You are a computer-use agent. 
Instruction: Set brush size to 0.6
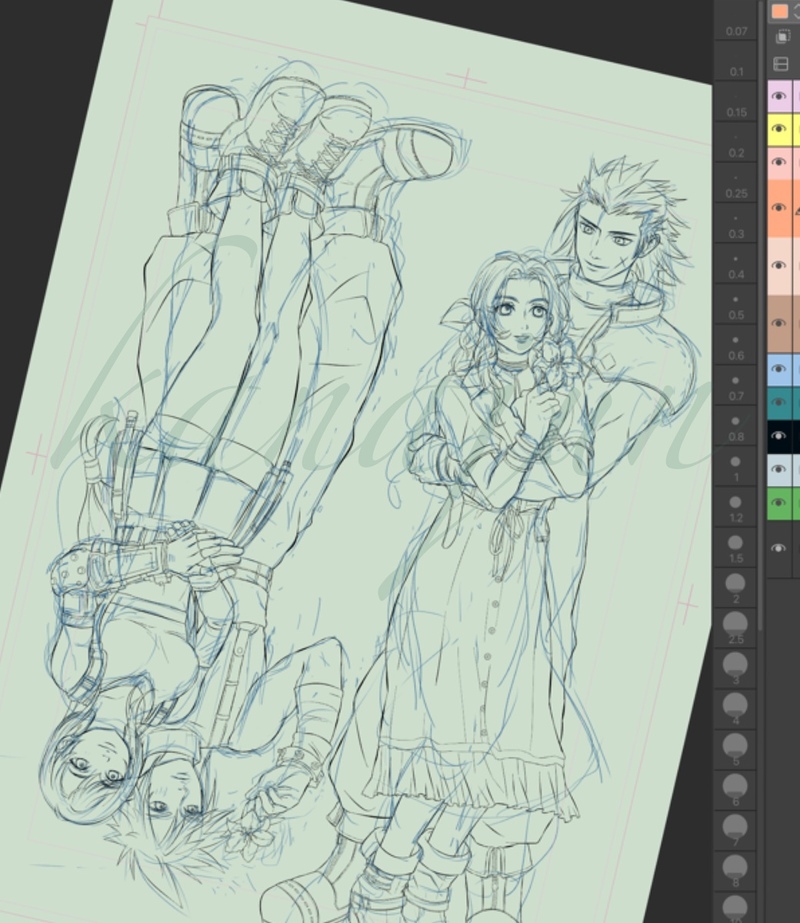click(x=736, y=346)
